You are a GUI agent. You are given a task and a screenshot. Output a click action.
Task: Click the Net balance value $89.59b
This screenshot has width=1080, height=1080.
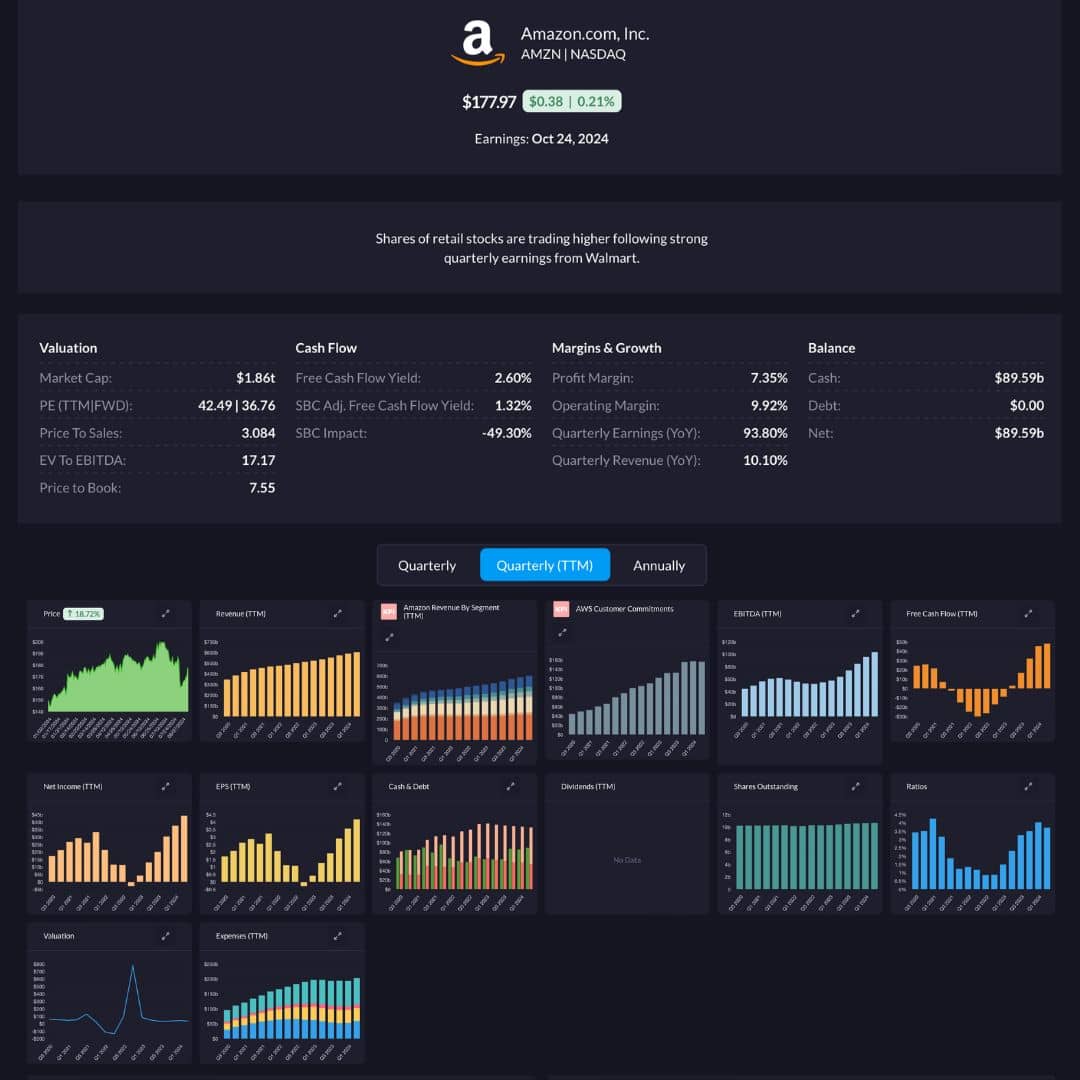coord(1019,433)
